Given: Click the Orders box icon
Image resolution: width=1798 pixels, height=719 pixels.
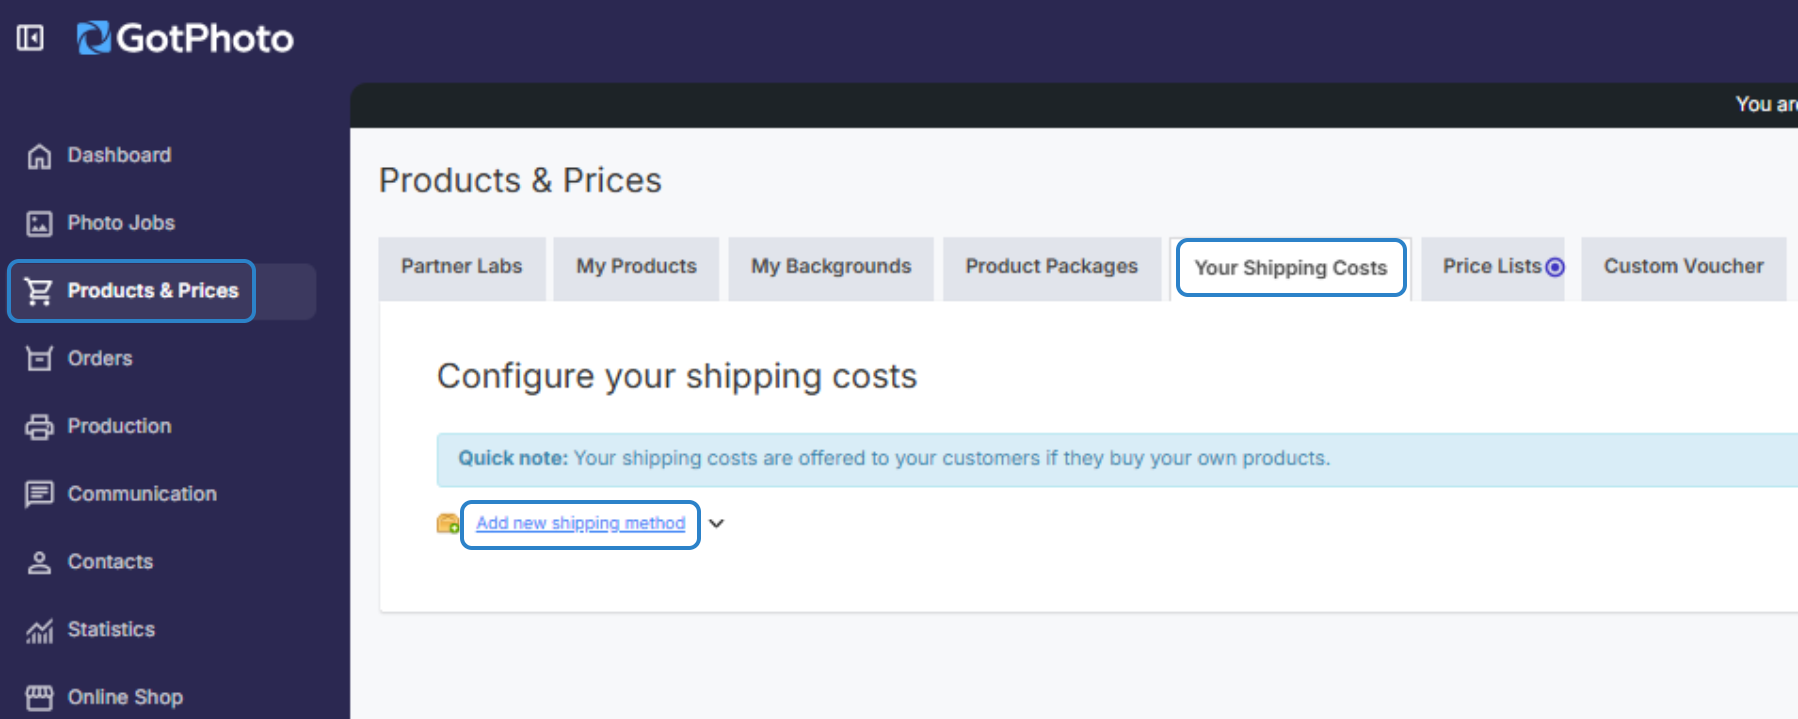Looking at the screenshot, I should pos(39,358).
